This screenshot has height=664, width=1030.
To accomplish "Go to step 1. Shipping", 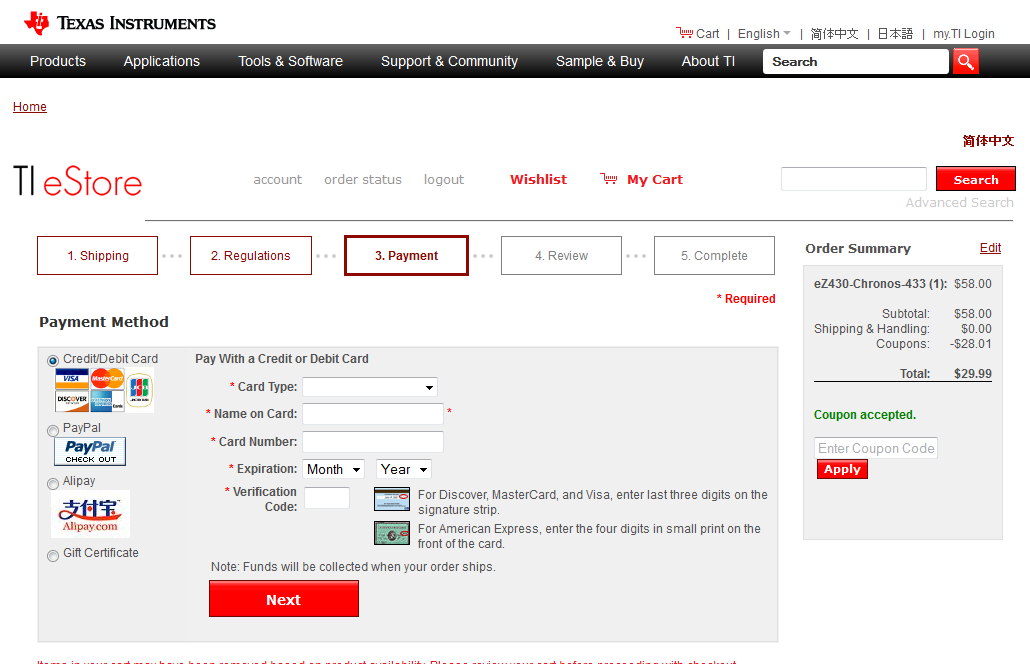I will pyautogui.click(x=97, y=255).
